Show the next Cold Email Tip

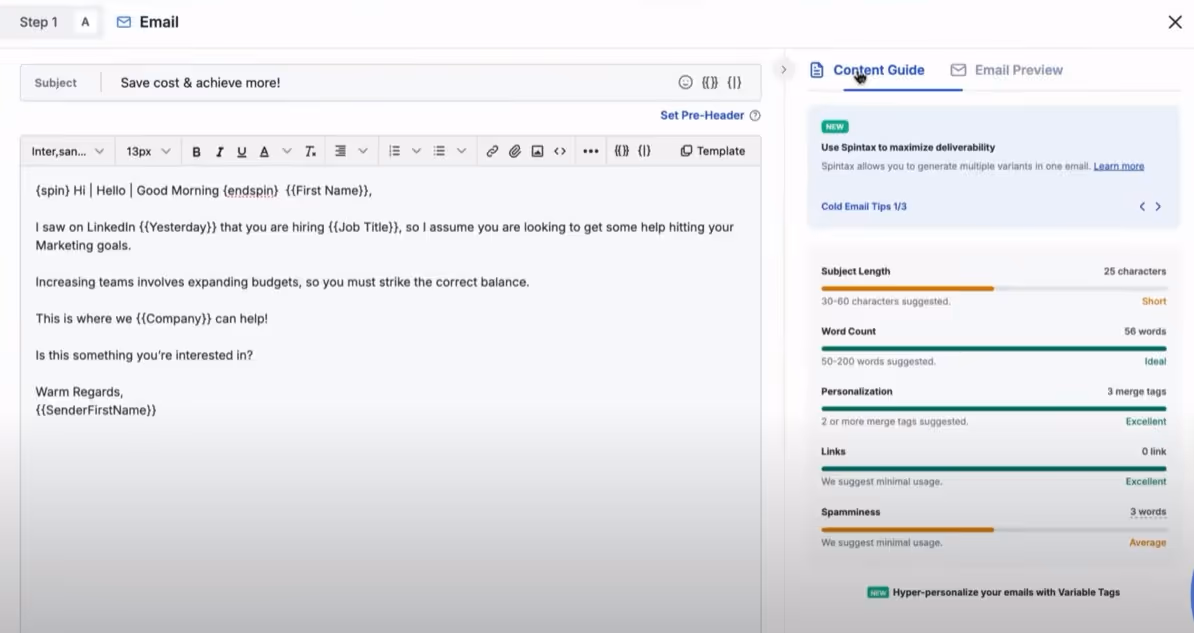pyautogui.click(x=1158, y=206)
